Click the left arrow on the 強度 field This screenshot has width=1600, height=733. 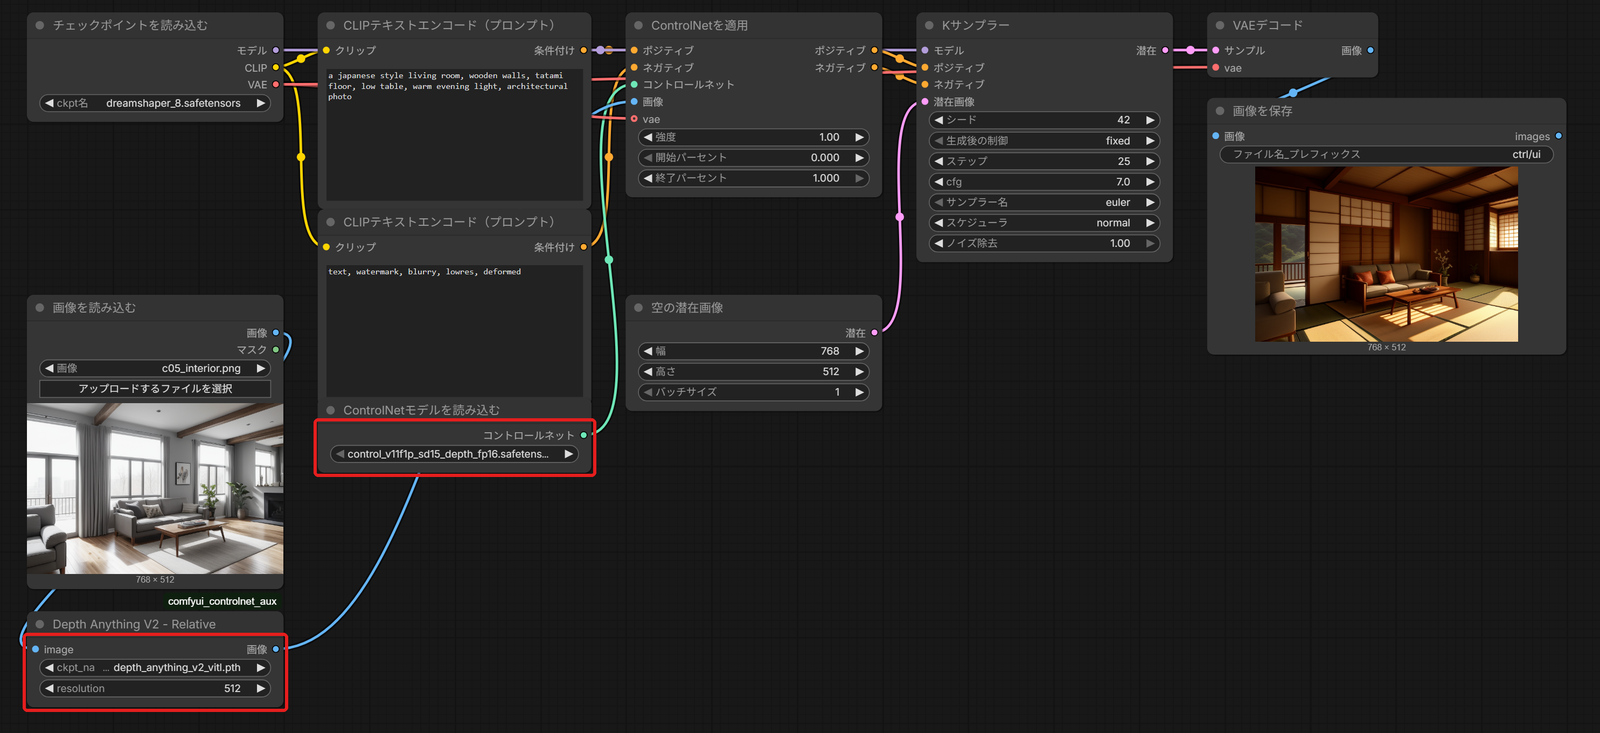[648, 137]
